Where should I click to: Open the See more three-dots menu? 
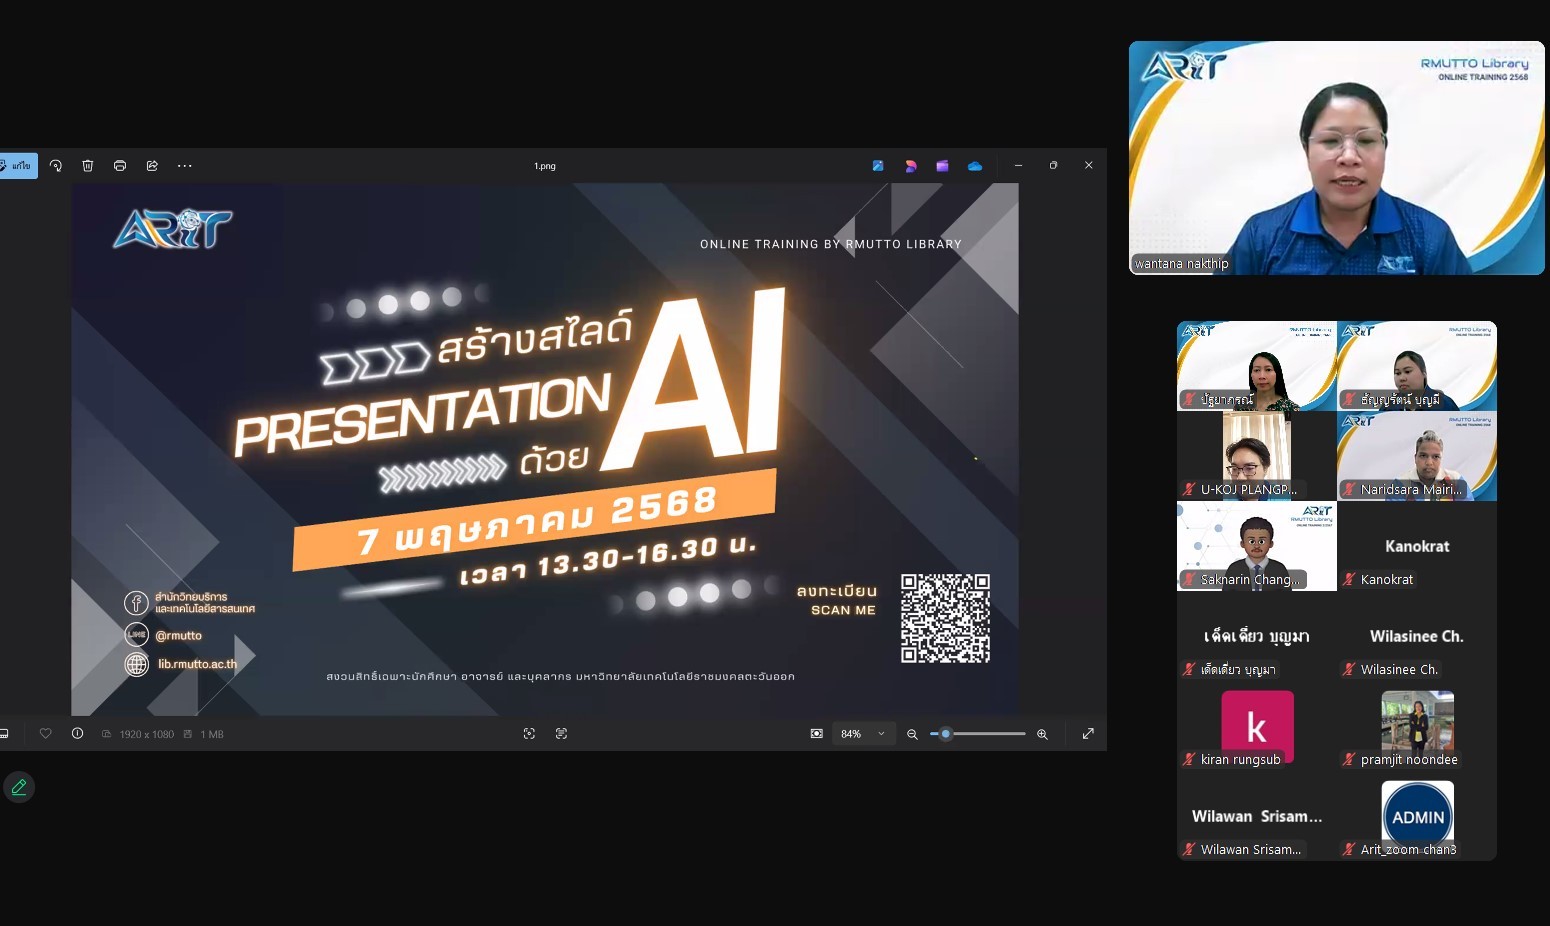point(184,166)
